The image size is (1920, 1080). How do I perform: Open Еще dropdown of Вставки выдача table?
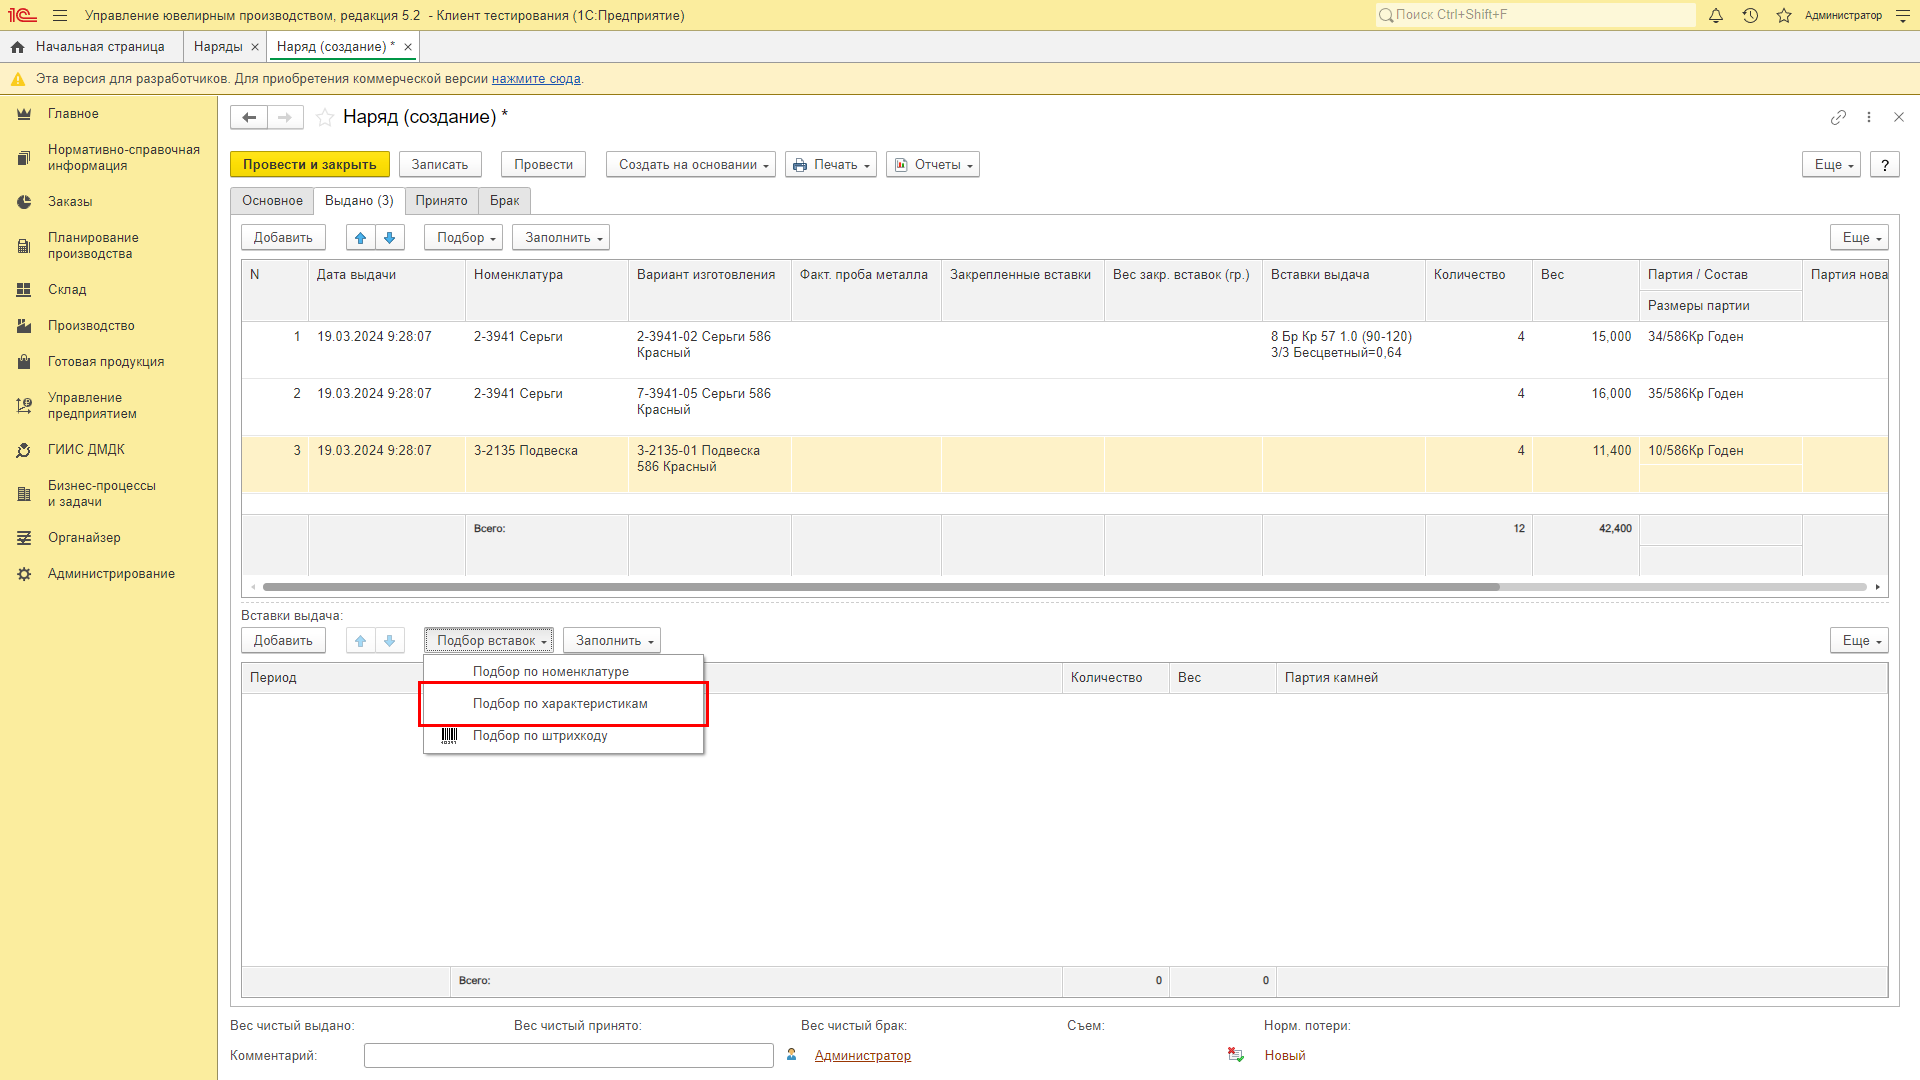point(1859,641)
